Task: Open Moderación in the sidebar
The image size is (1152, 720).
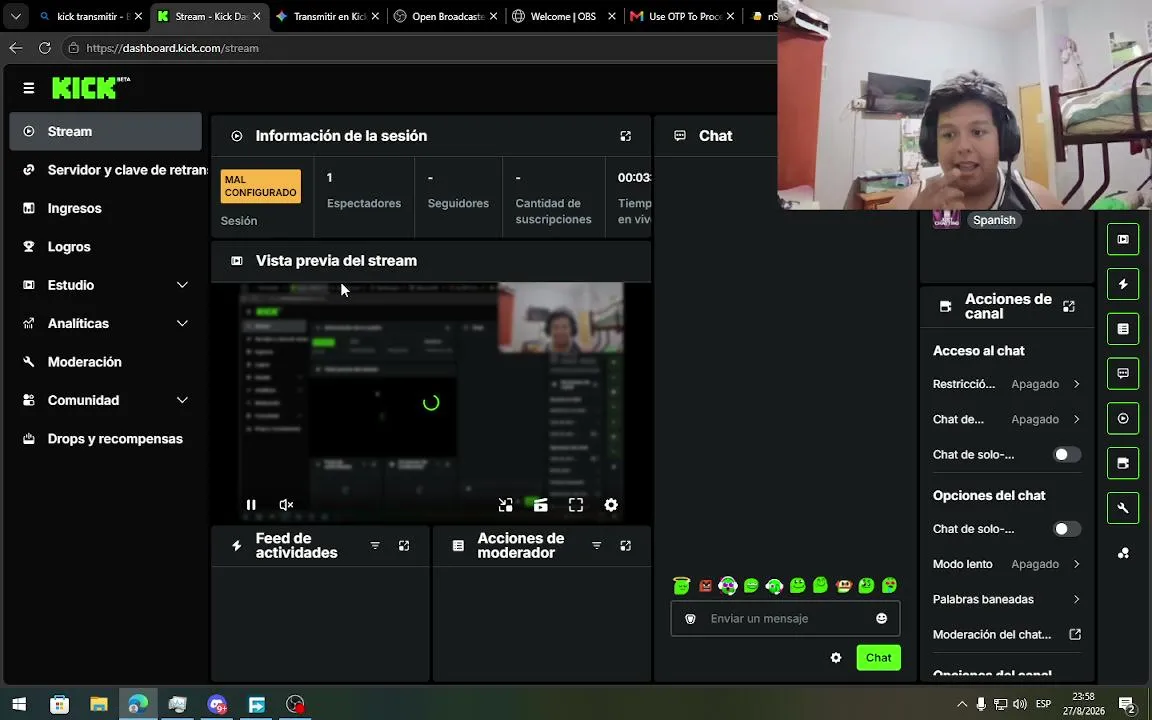Action: click(x=105, y=362)
